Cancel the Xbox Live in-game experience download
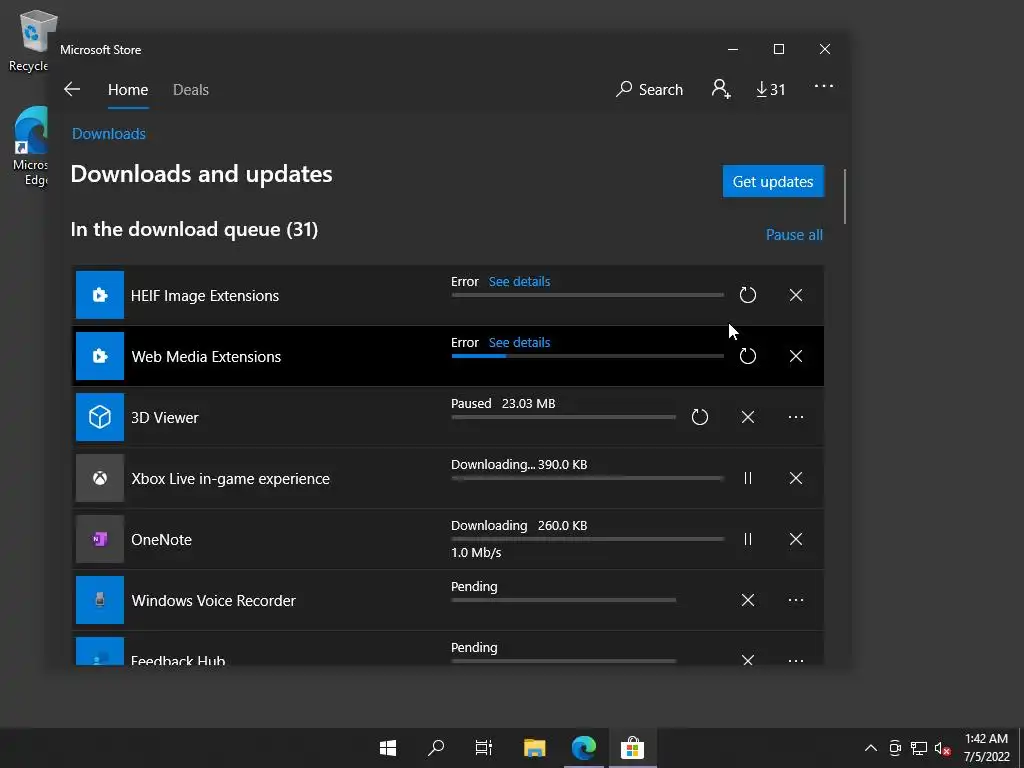 [795, 478]
